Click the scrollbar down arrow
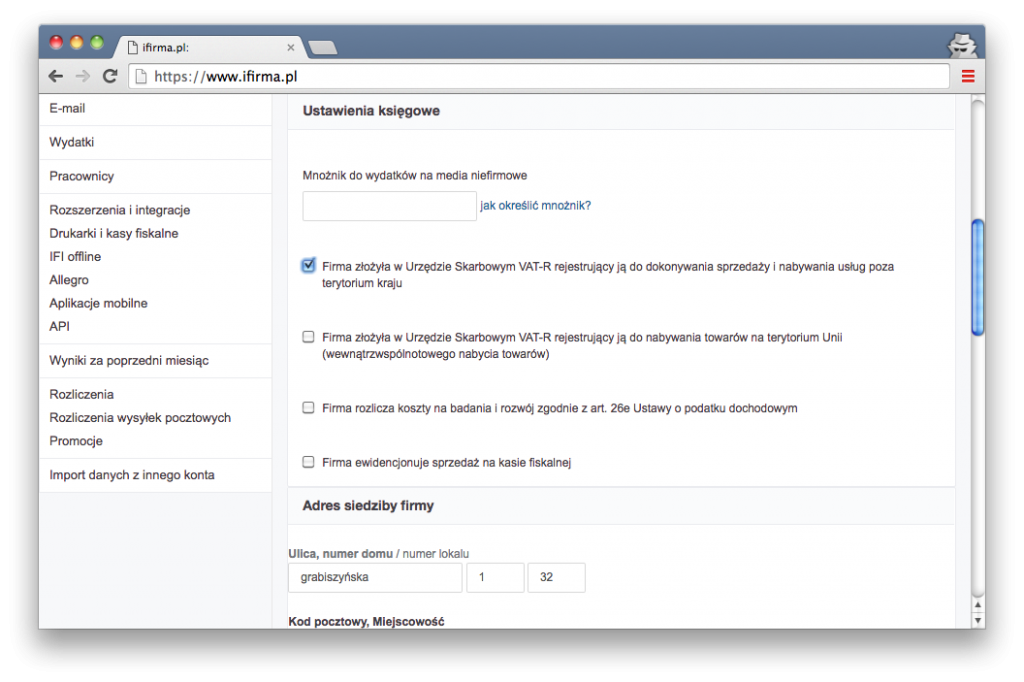Viewport: 1024px width, 682px height. (978, 621)
